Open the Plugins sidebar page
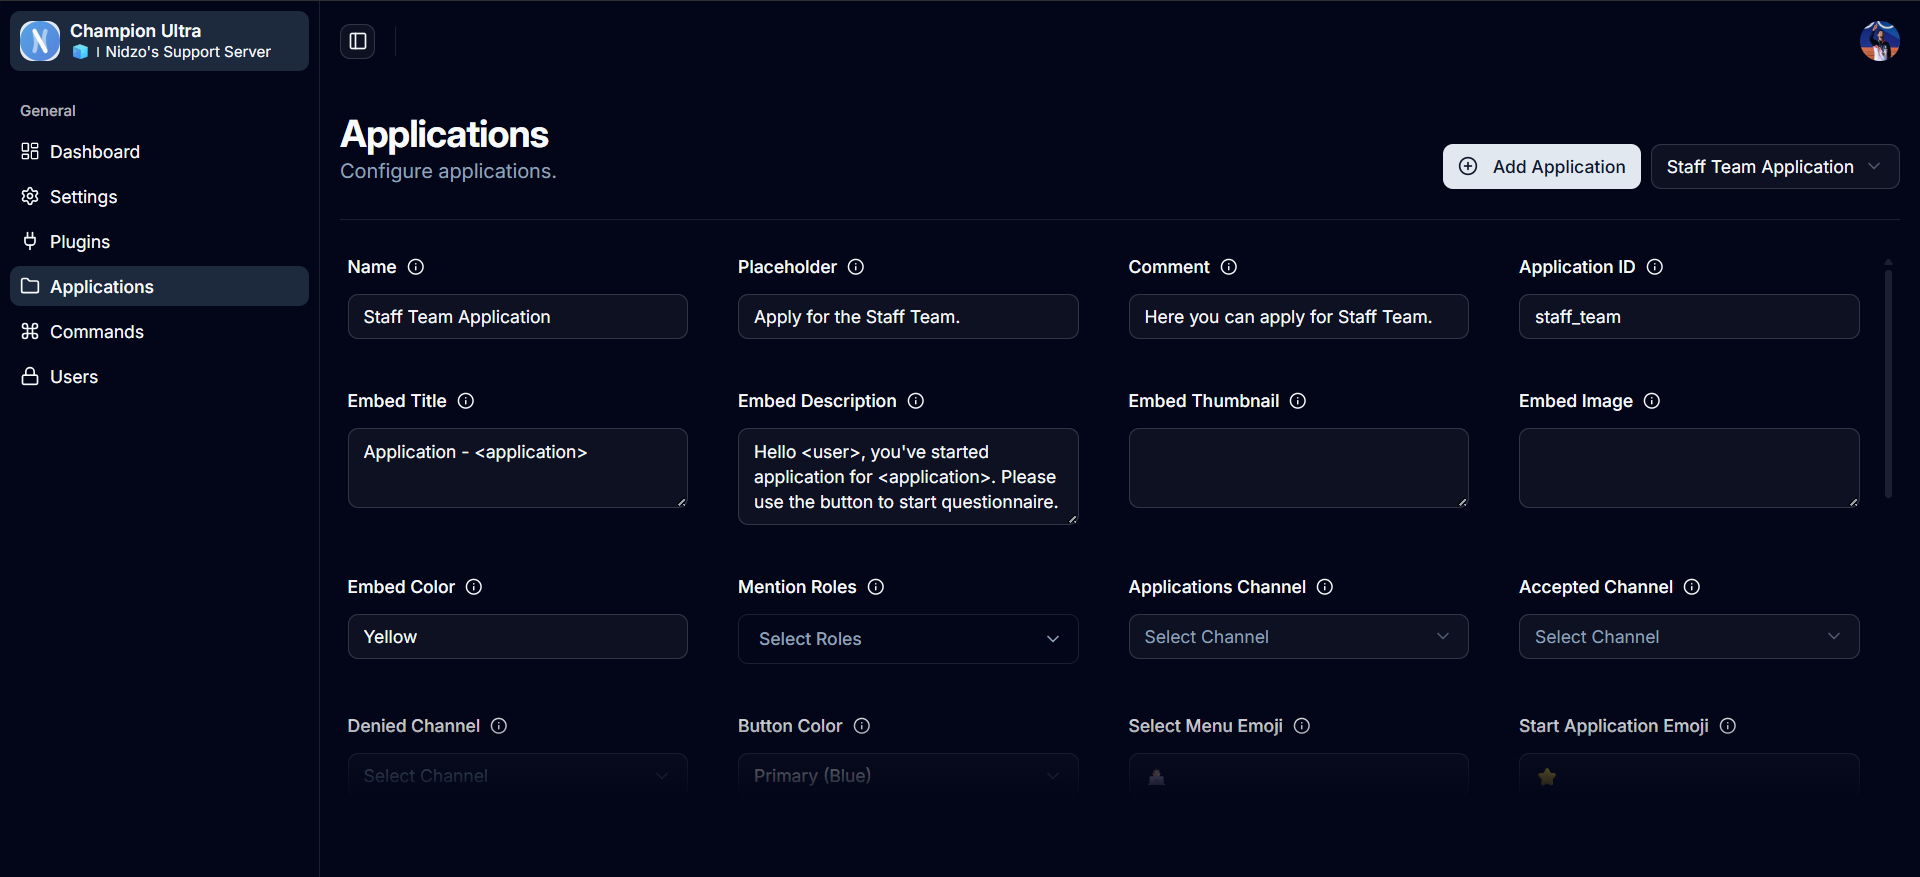This screenshot has height=877, width=1920. (80, 242)
